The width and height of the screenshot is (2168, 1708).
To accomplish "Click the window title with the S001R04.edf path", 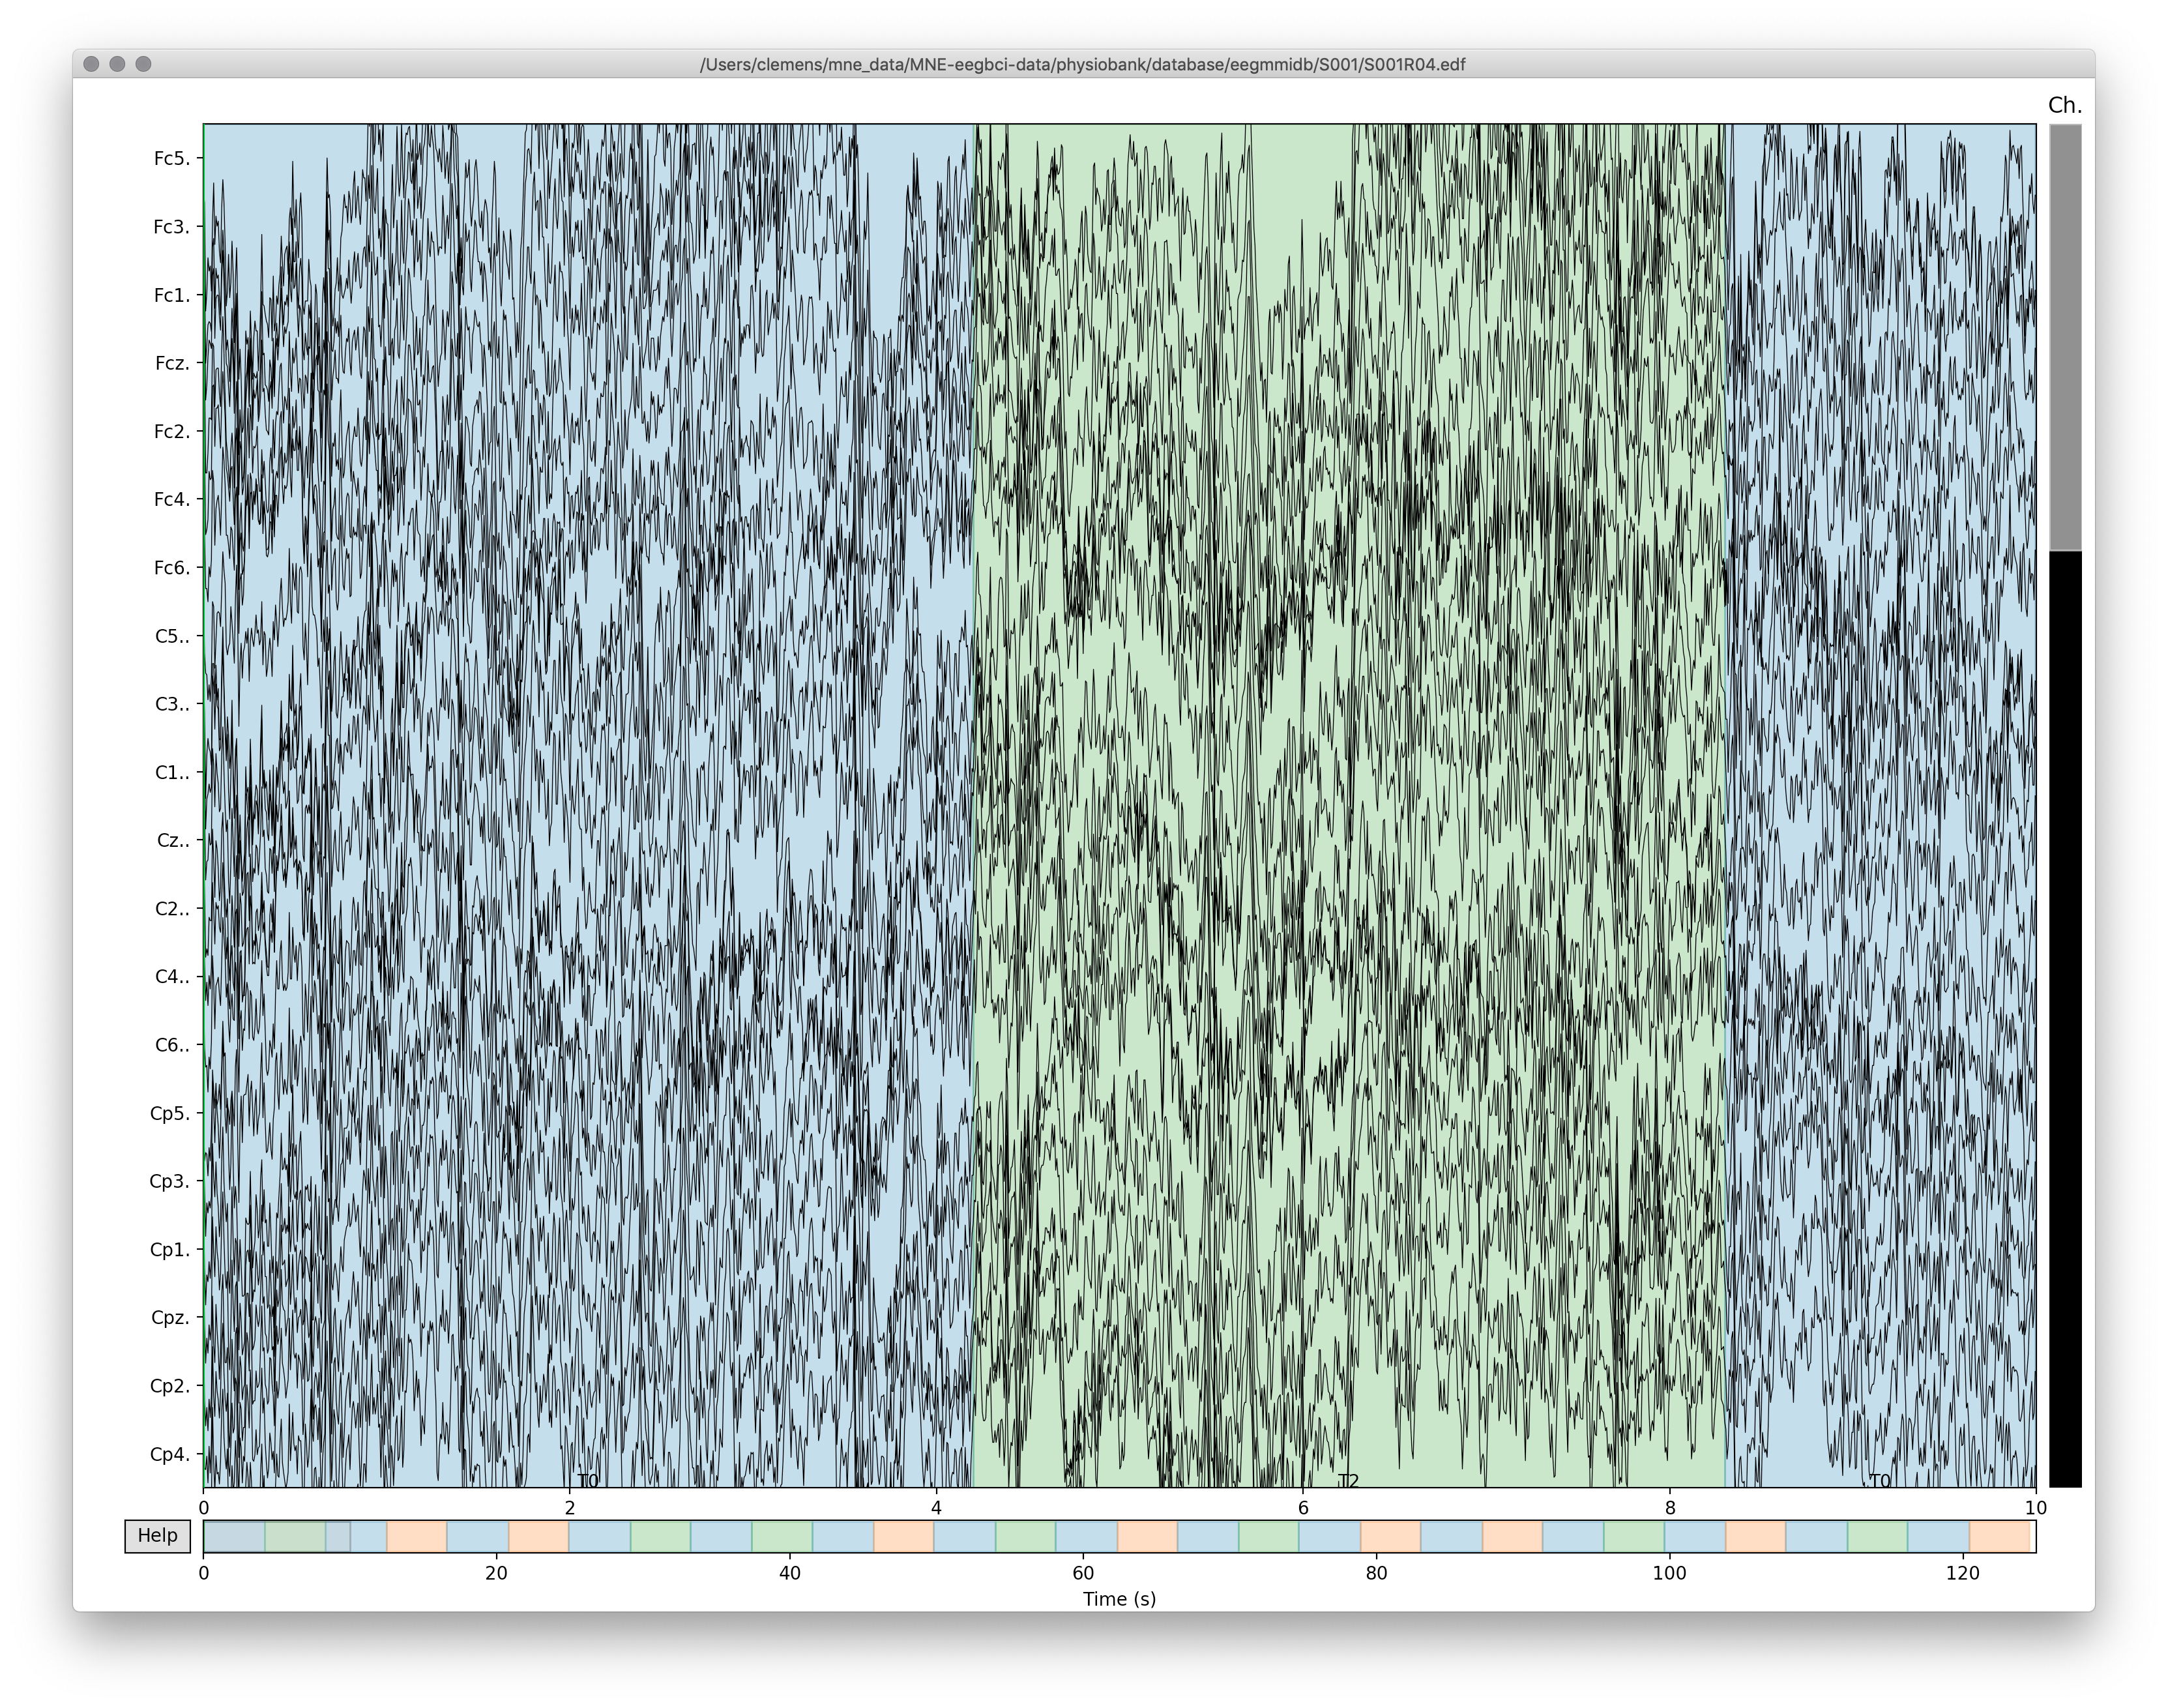I will [x=1083, y=64].
